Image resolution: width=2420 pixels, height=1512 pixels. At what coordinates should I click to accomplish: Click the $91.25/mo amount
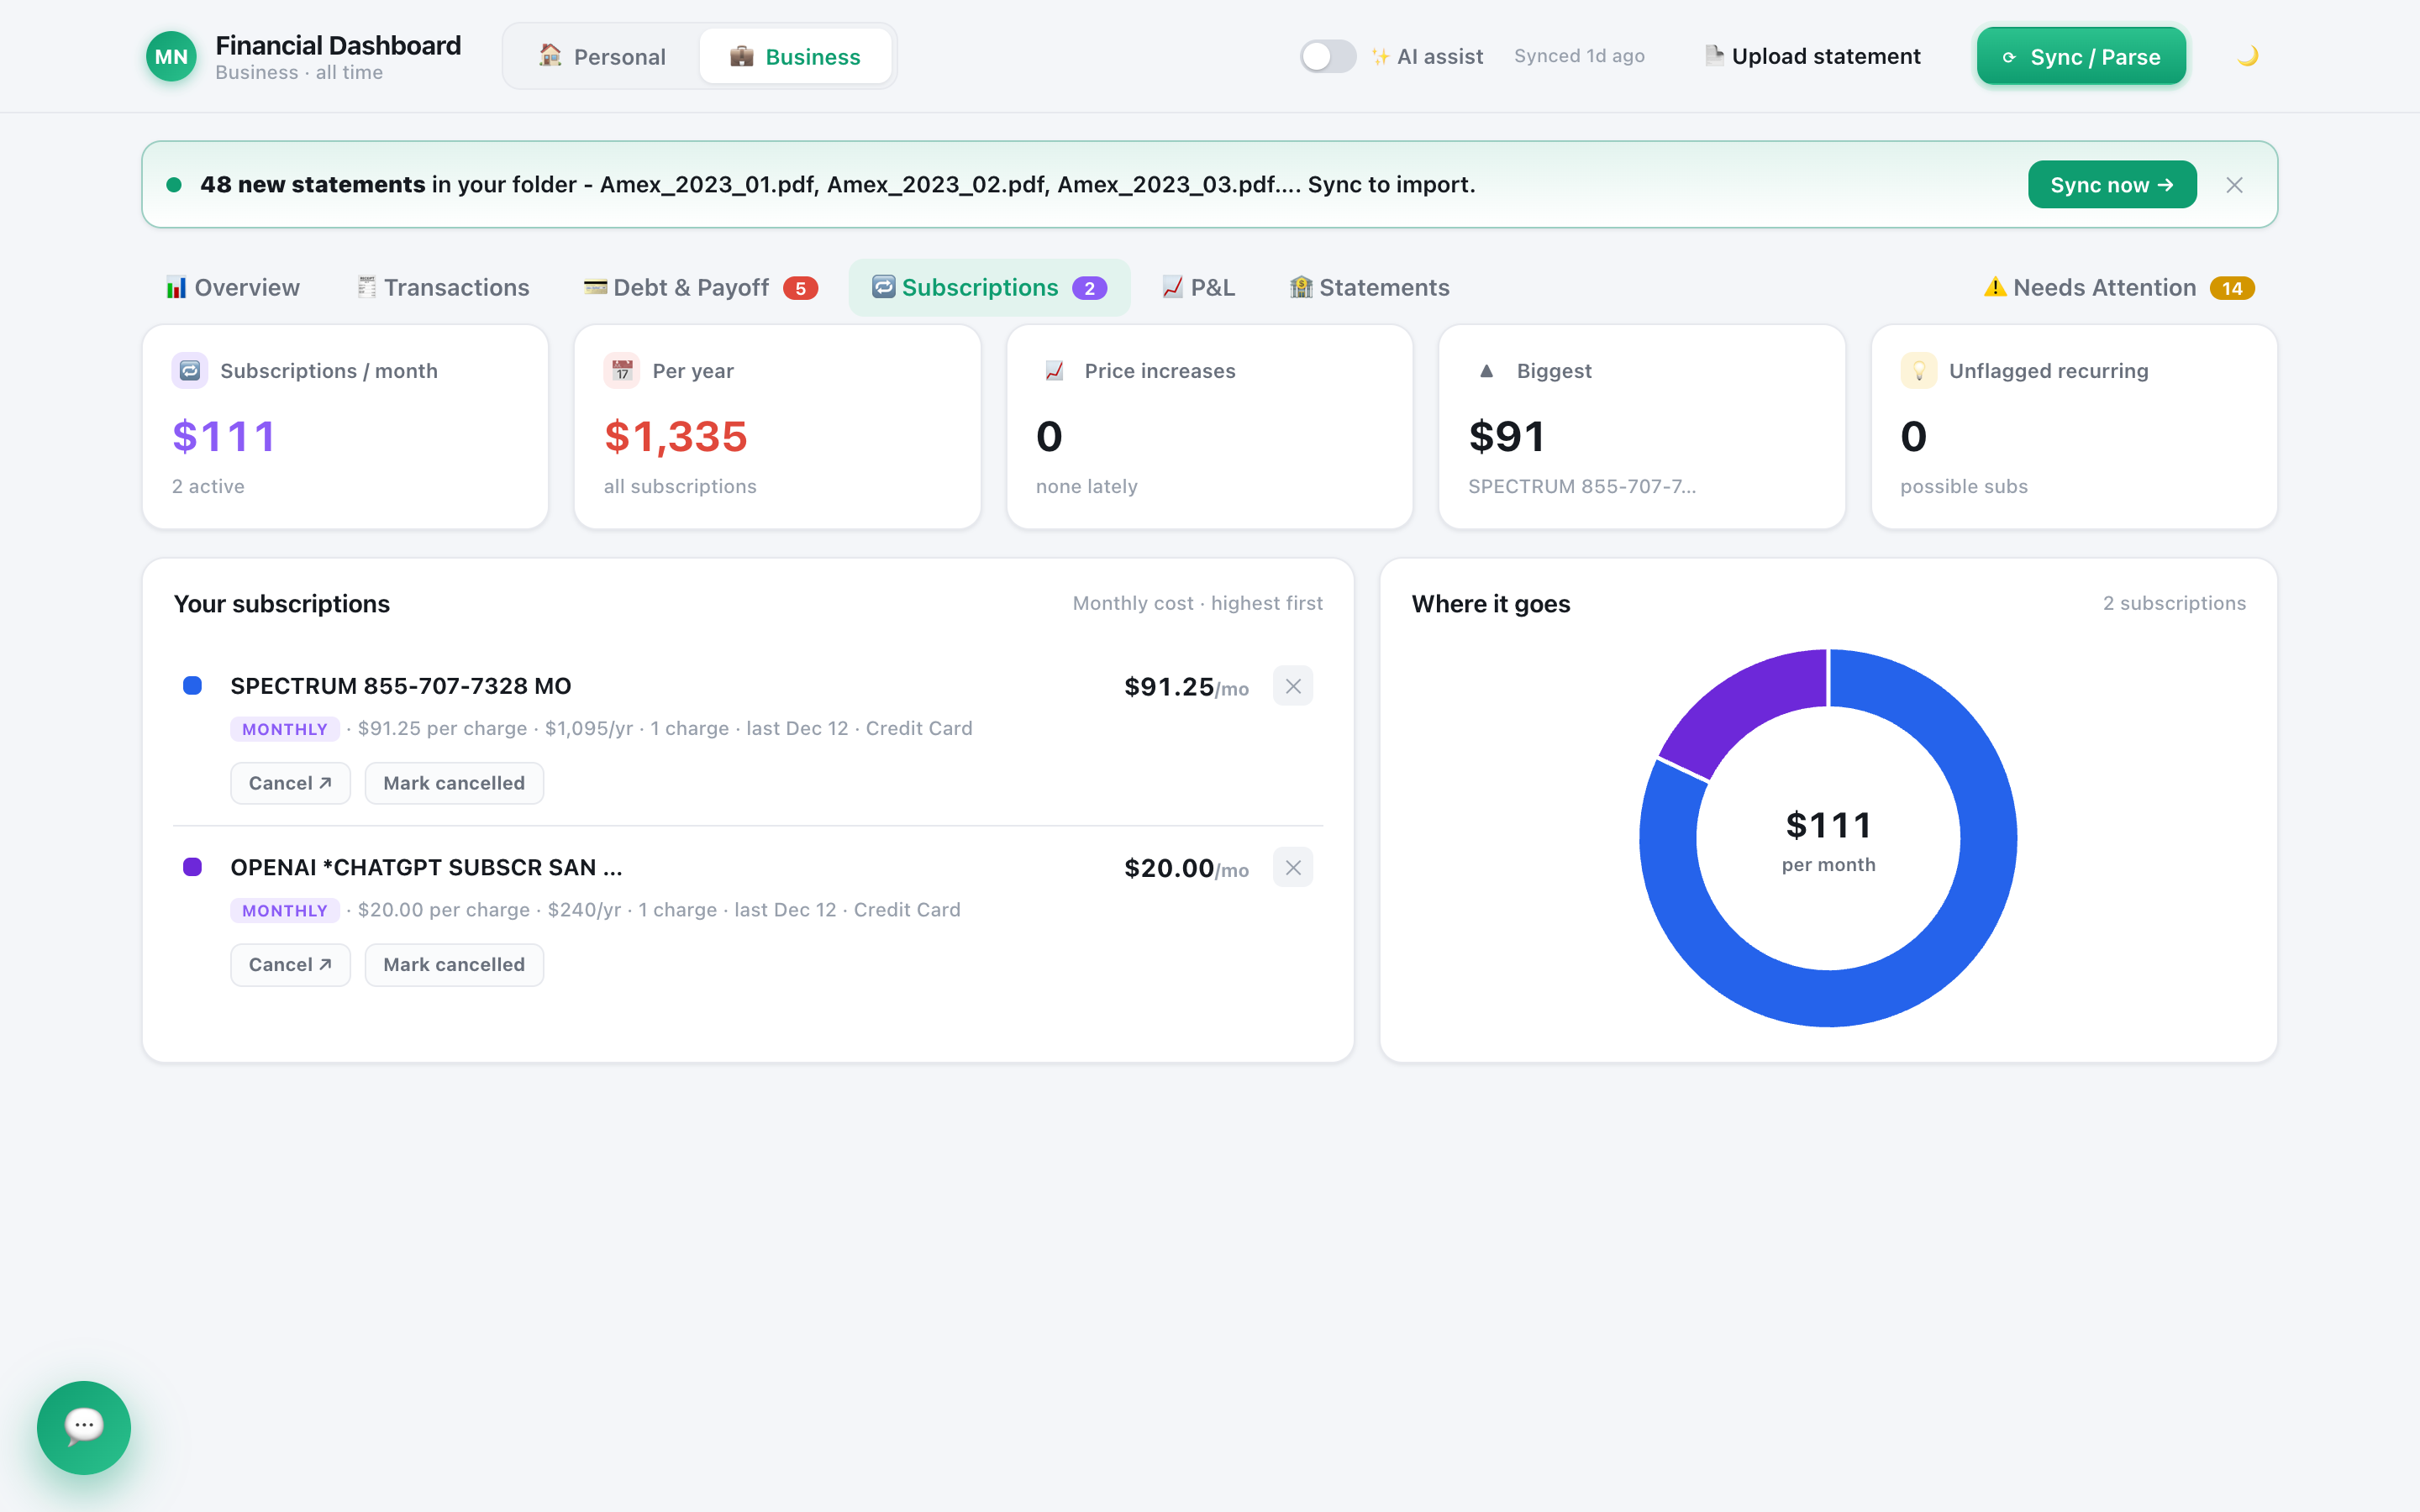click(x=1186, y=687)
